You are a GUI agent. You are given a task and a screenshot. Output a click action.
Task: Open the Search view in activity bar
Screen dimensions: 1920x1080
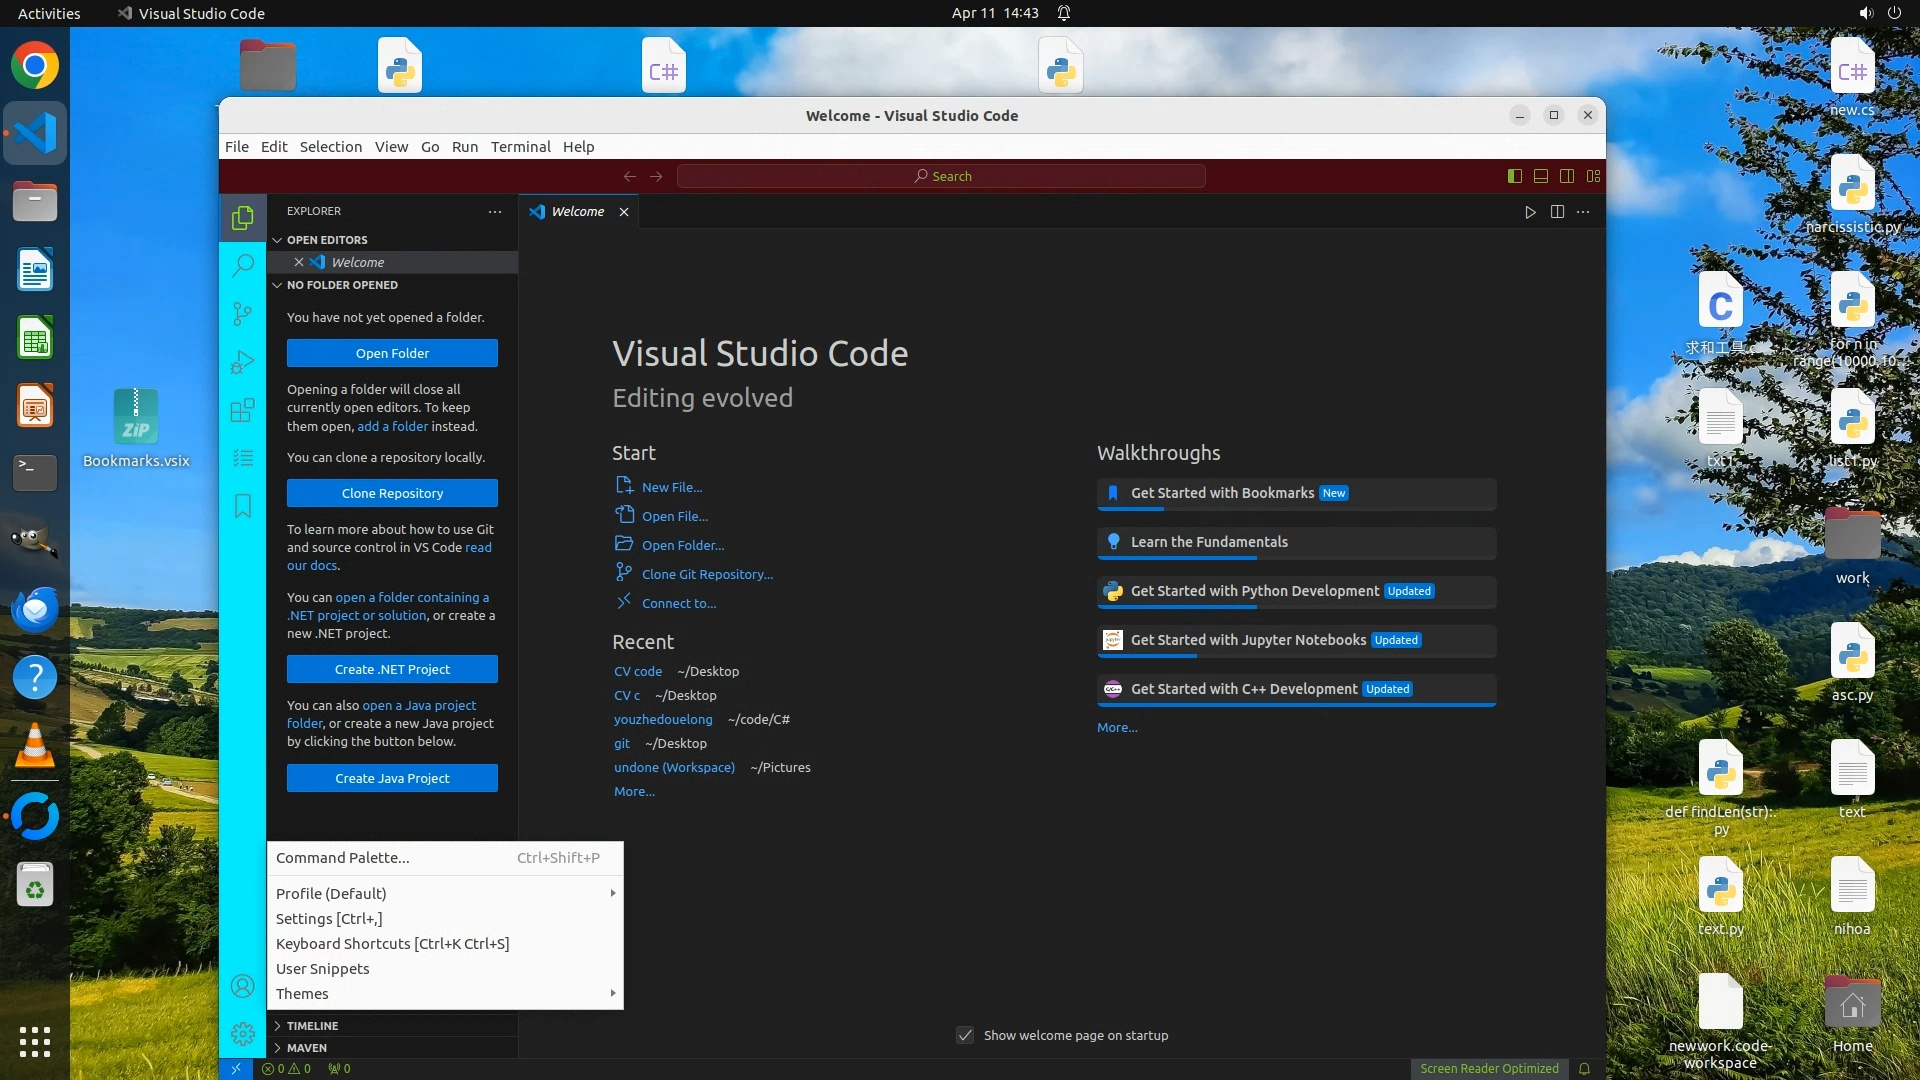[242, 265]
